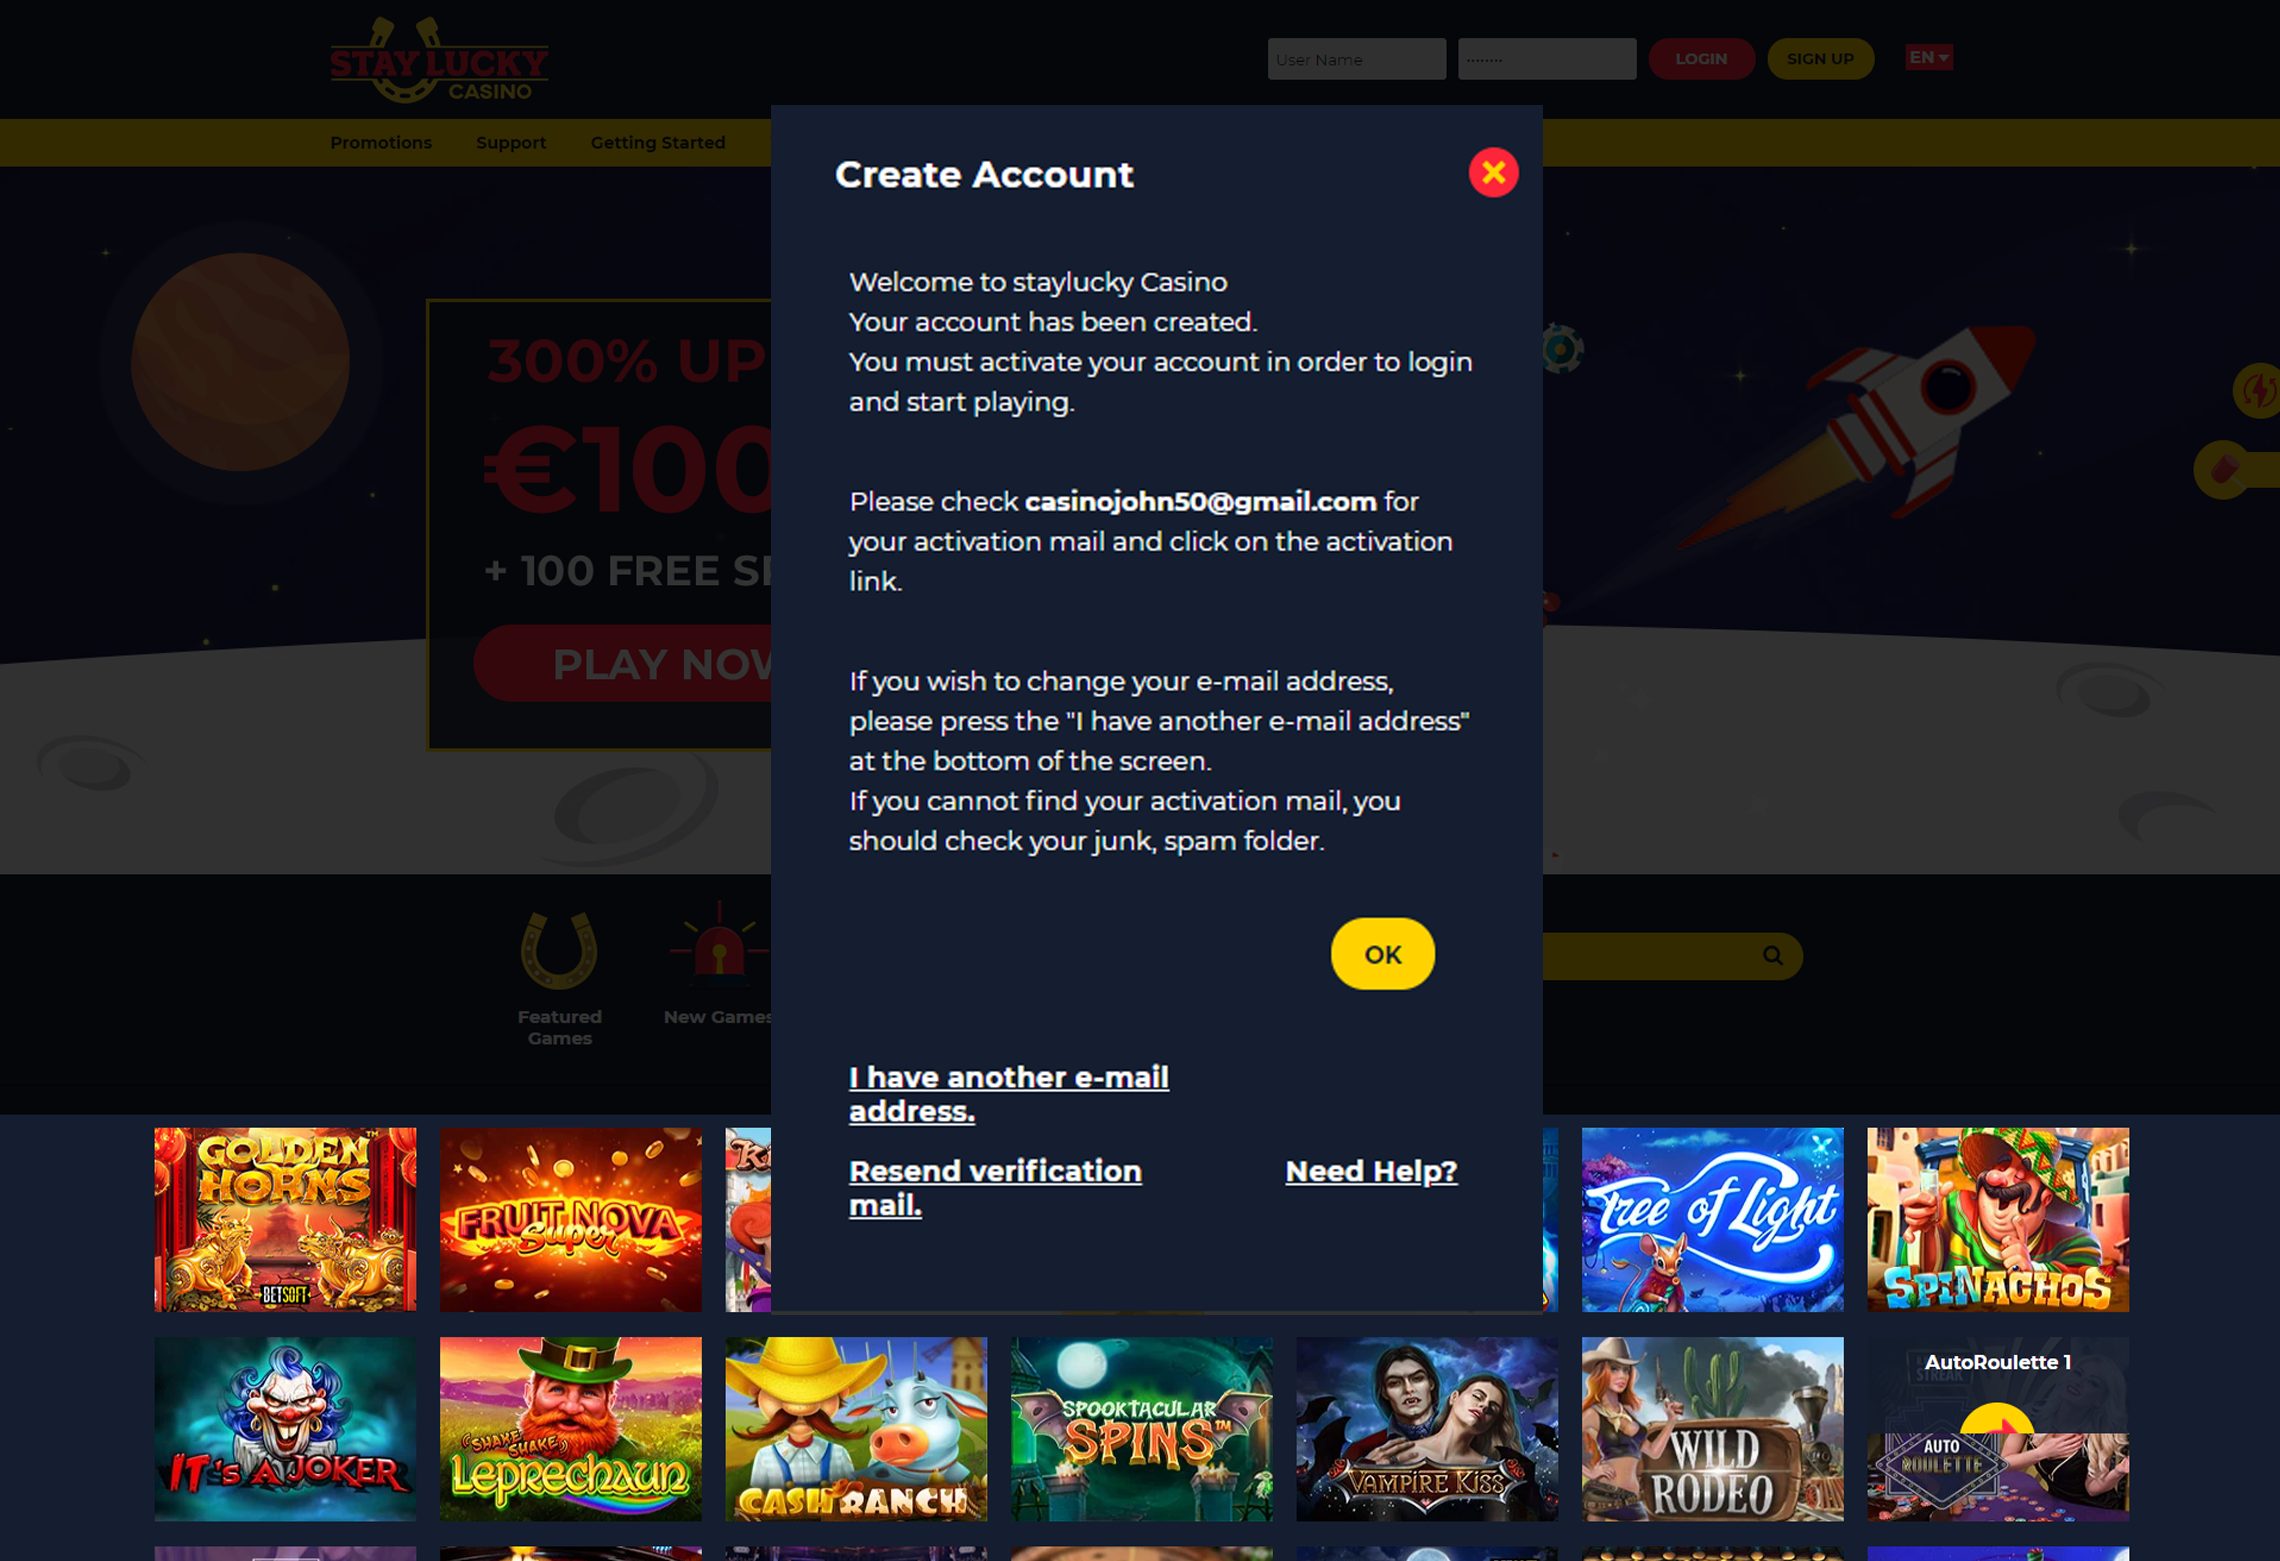Click the game search magnifier icon
This screenshot has height=1561, width=2280.
[1772, 955]
